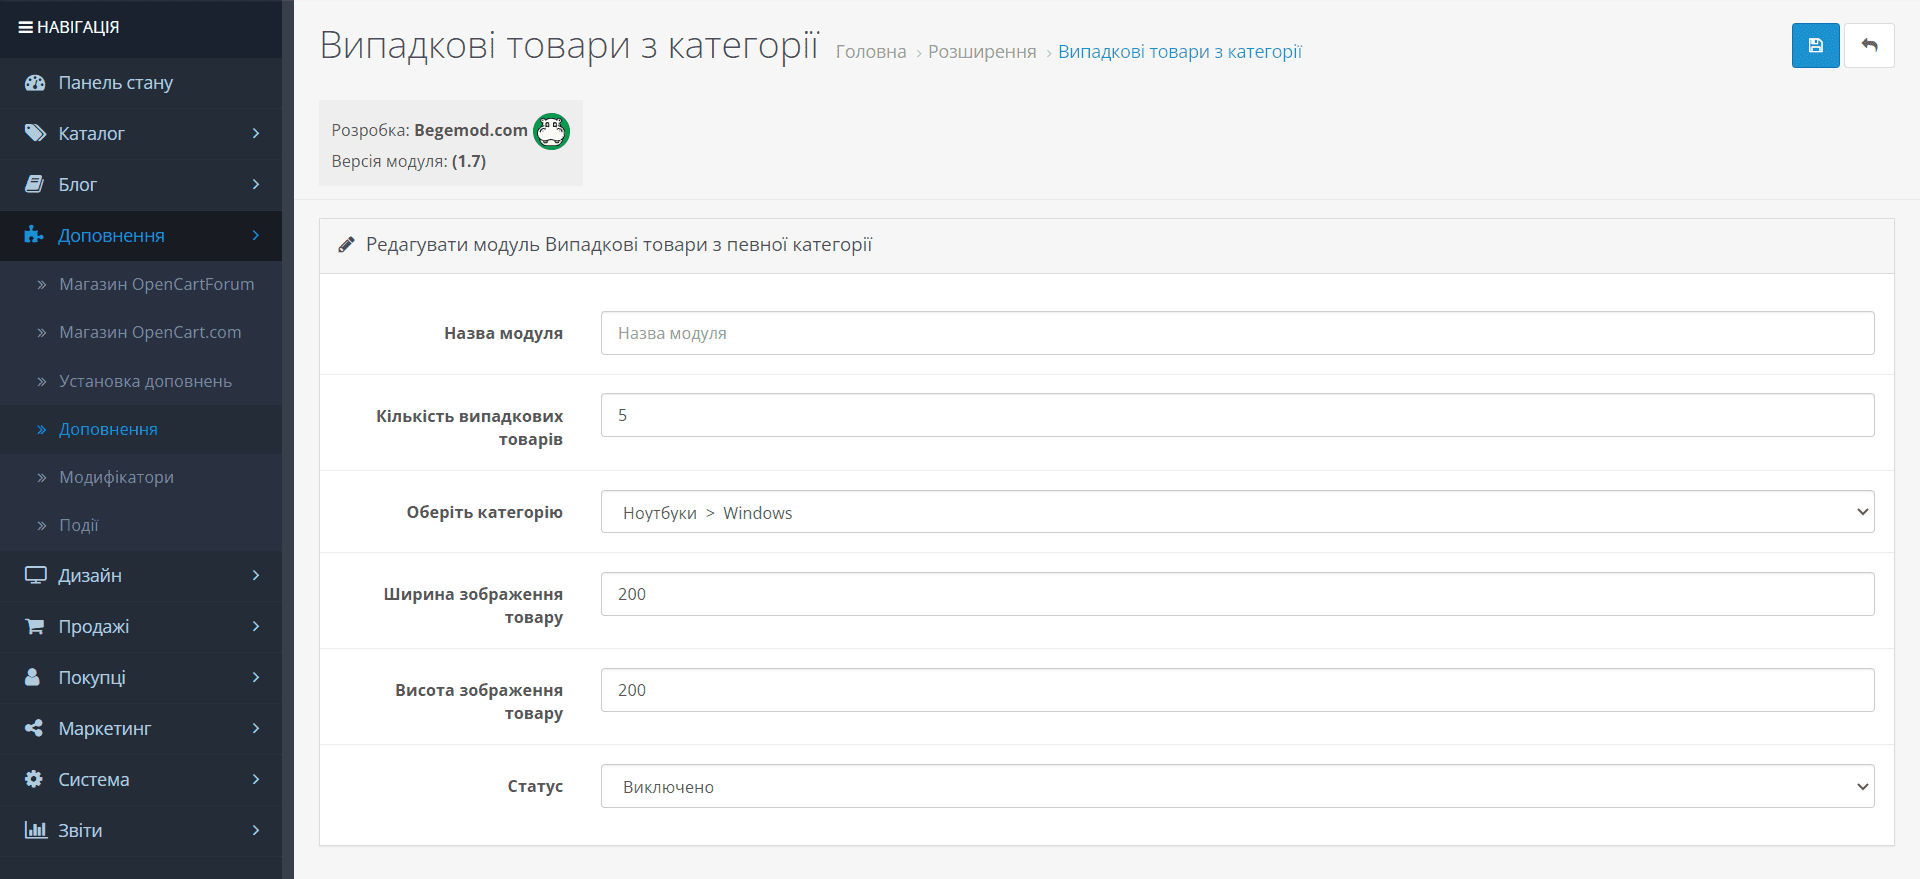This screenshot has height=879, width=1920.
Task: Click the page title heading
Action: pyautogui.click(x=569, y=46)
